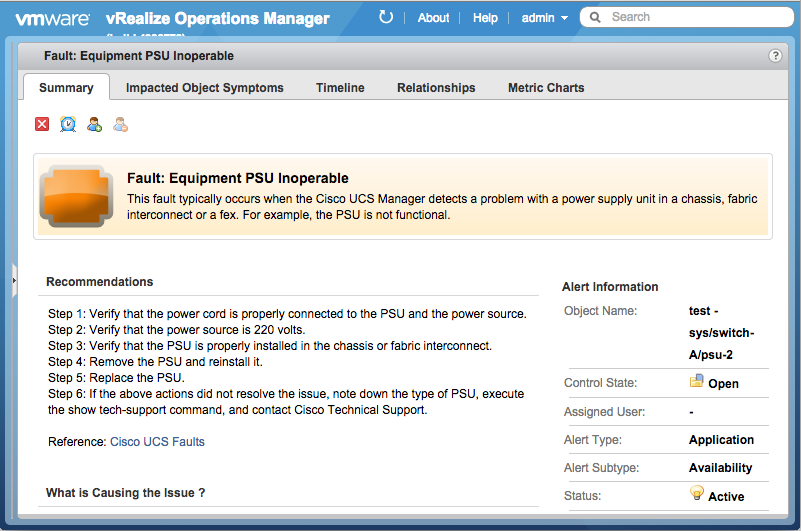
Task: Click the Object Name label
Action: (x=600, y=311)
